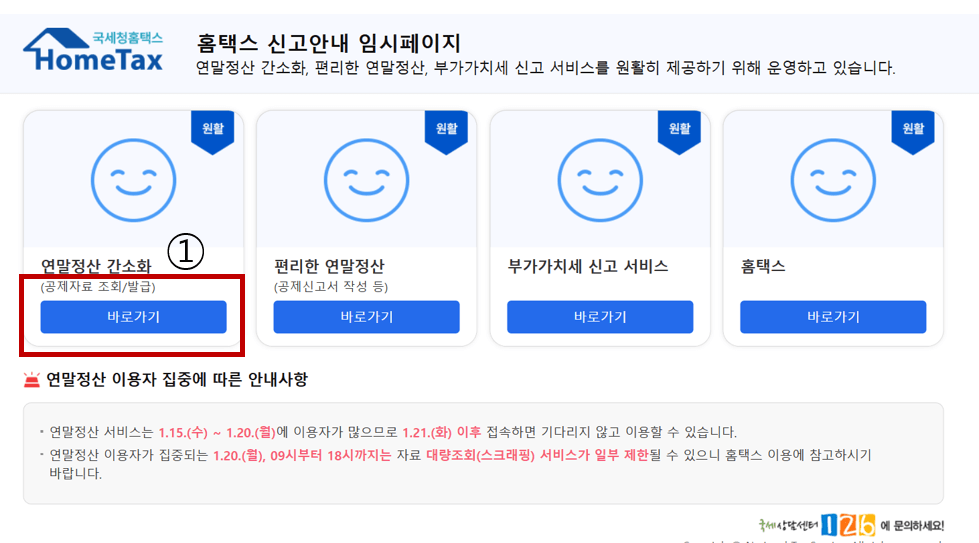The image size is (979, 543).
Task: Open 부가가치세 신고 서비스 바로가기 button
Action: click(x=600, y=317)
